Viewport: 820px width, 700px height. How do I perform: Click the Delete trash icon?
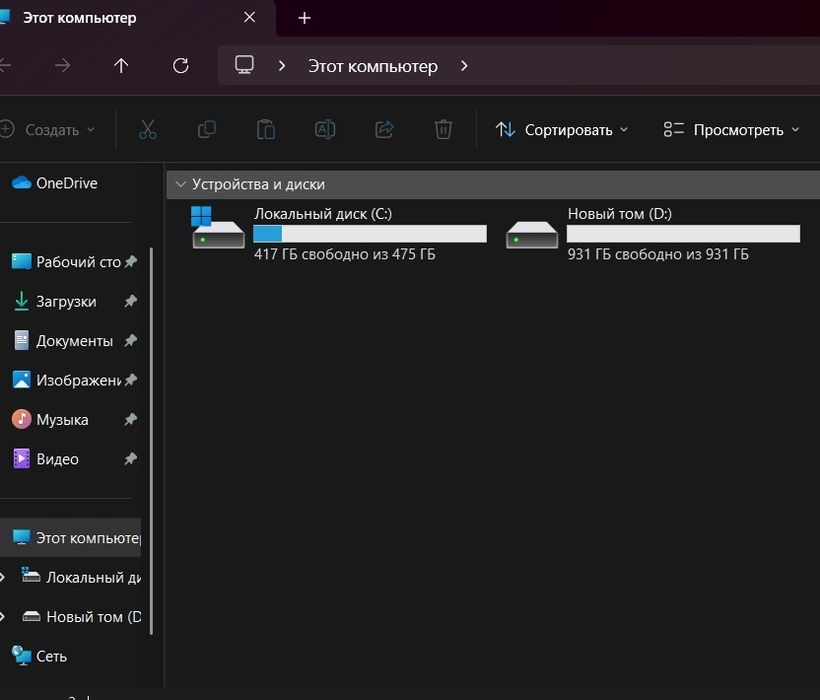(443, 129)
